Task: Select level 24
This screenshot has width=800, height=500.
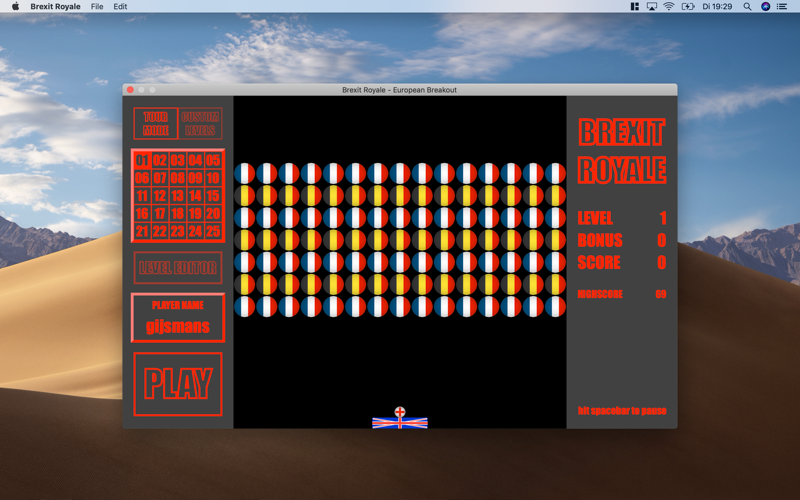Action: tap(195, 231)
